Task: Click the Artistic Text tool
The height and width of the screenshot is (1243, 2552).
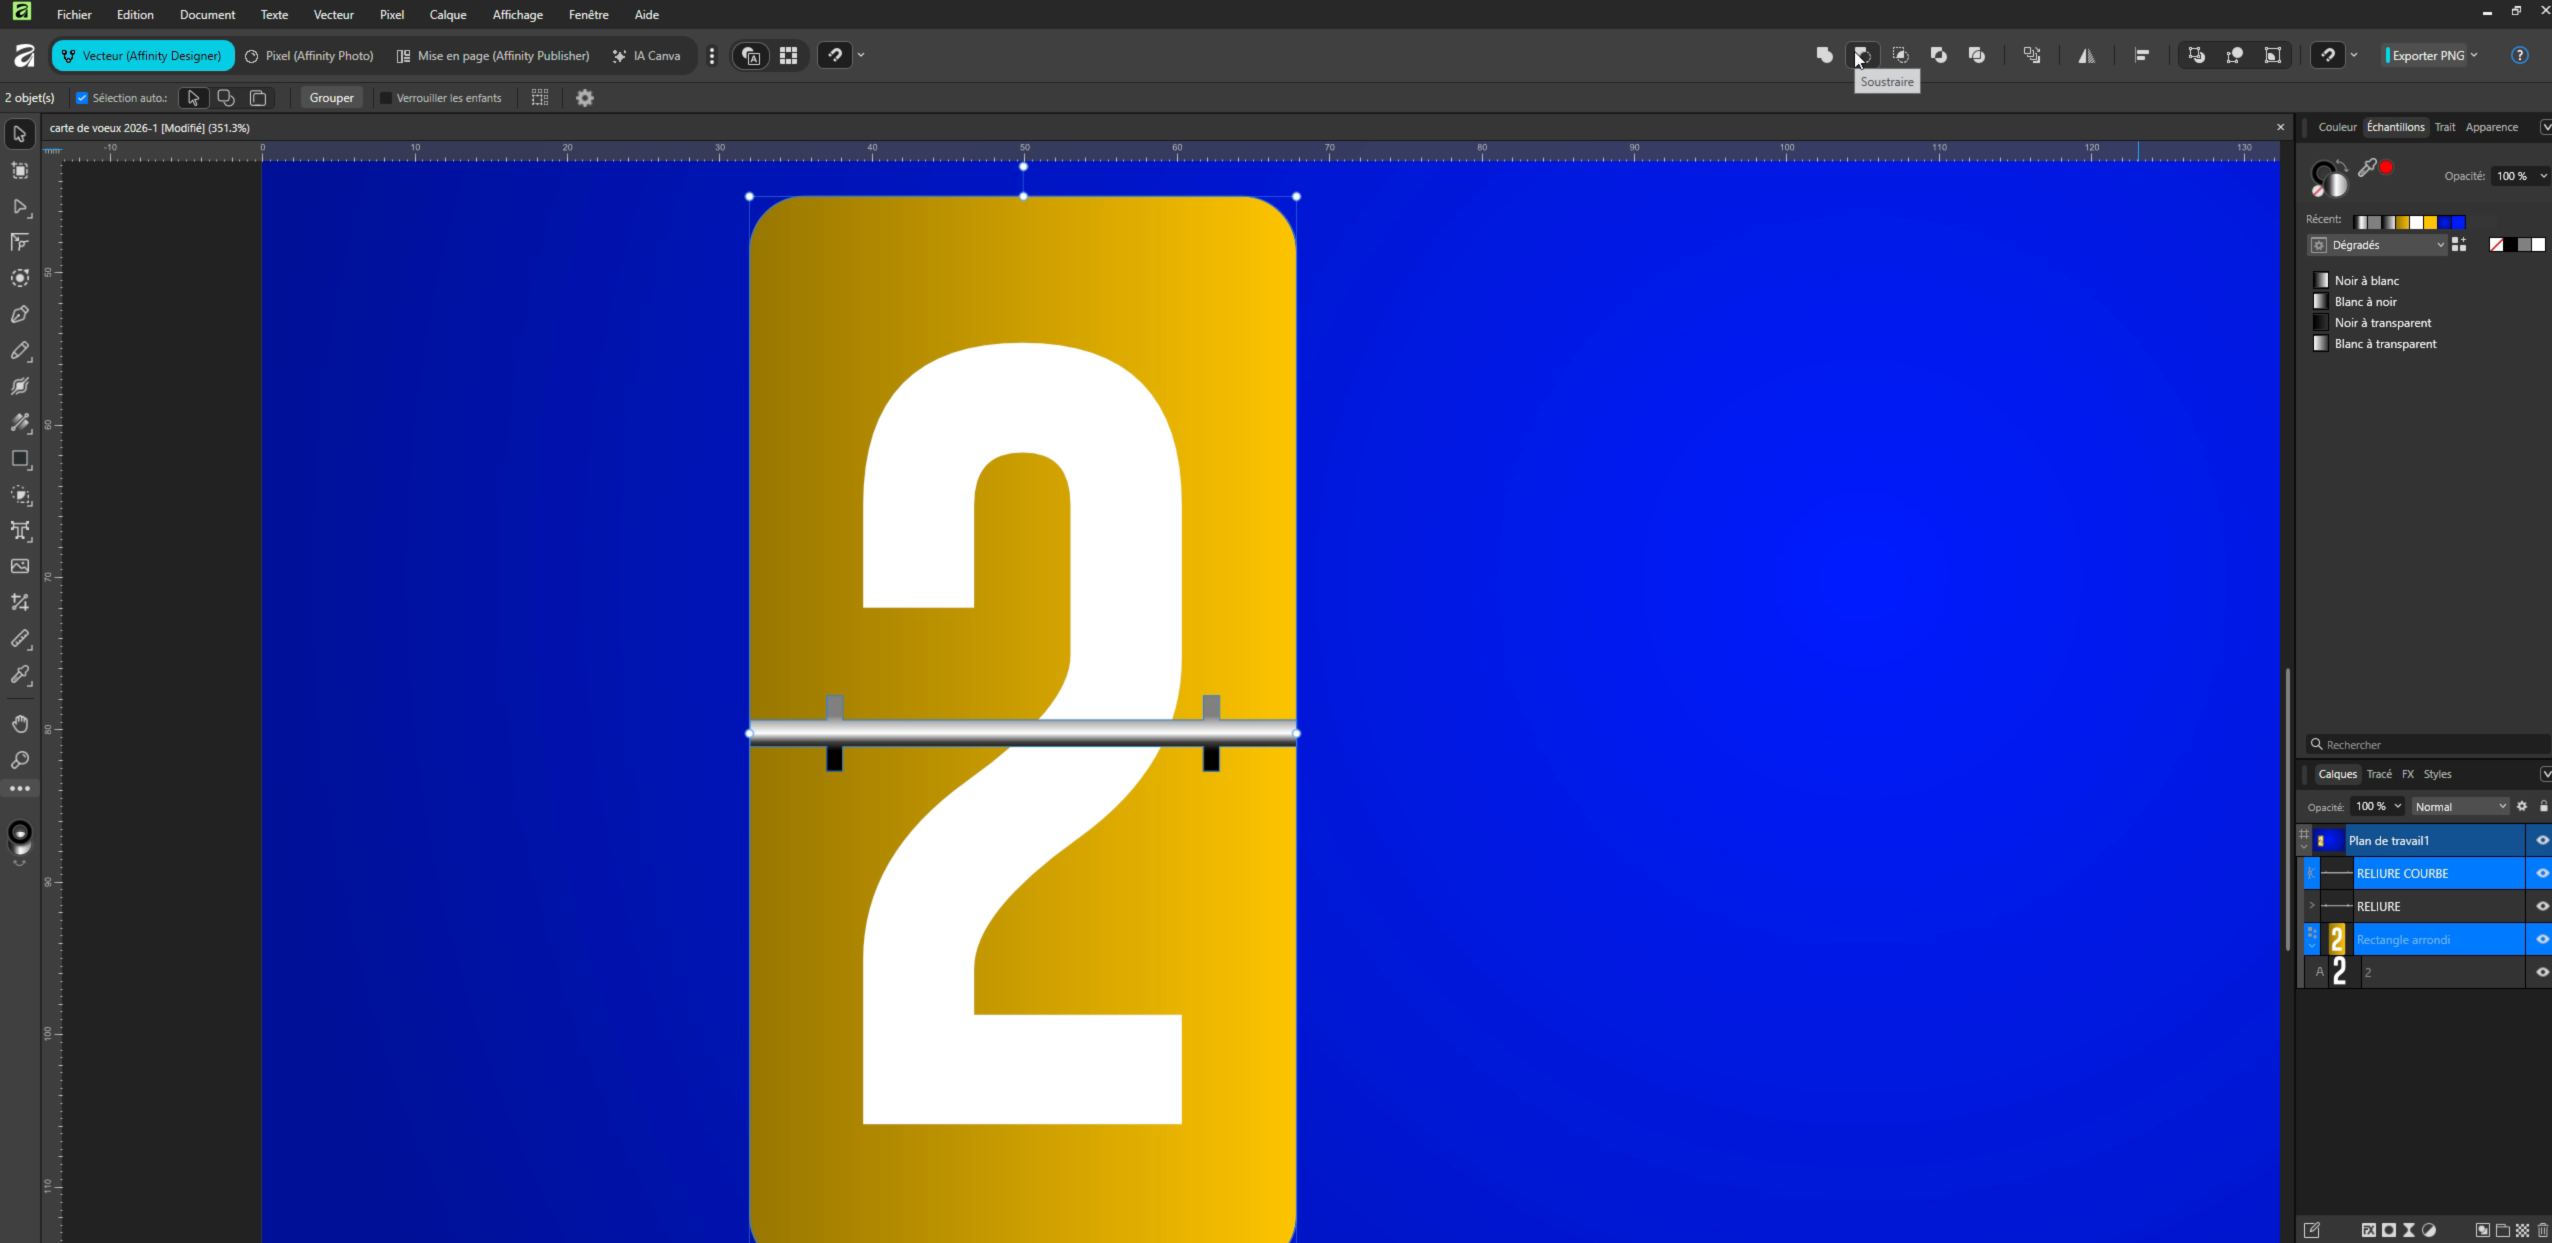Action: pos(20,531)
